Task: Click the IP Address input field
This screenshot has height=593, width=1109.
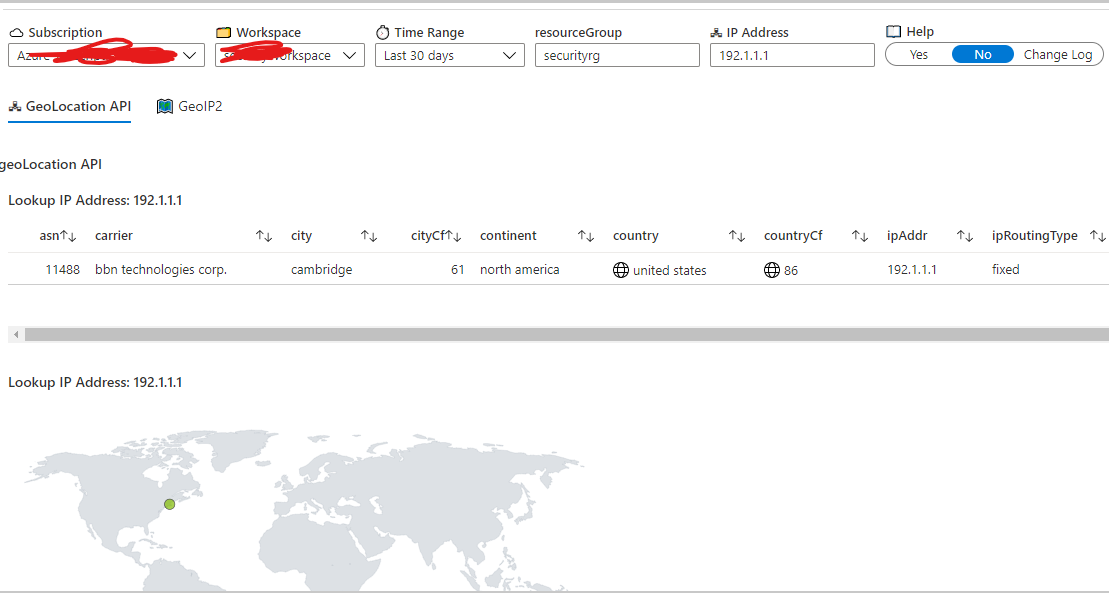Action: tap(792, 55)
